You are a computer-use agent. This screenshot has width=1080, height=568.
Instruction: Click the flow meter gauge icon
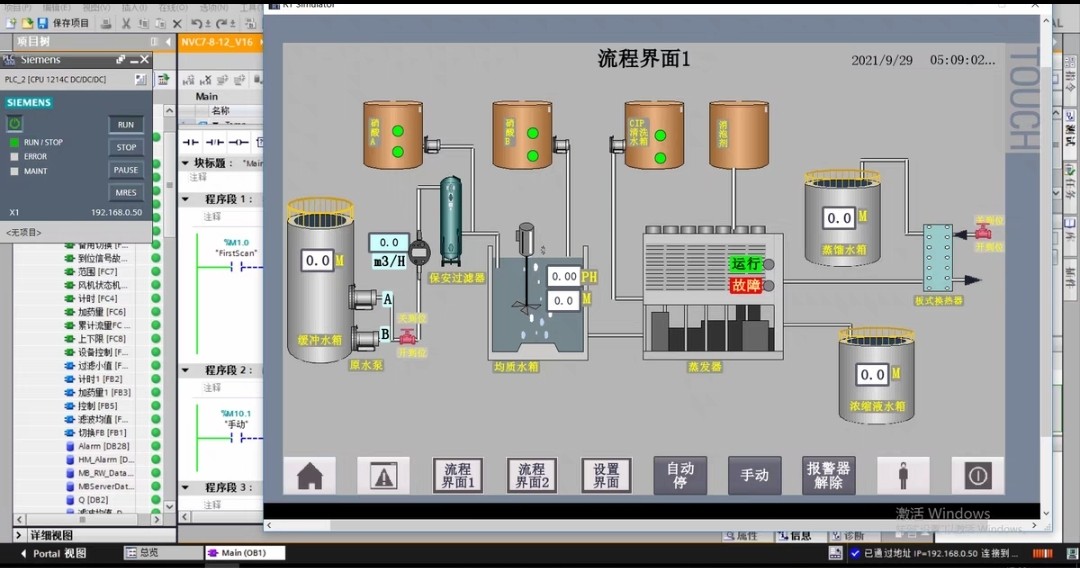[419, 252]
